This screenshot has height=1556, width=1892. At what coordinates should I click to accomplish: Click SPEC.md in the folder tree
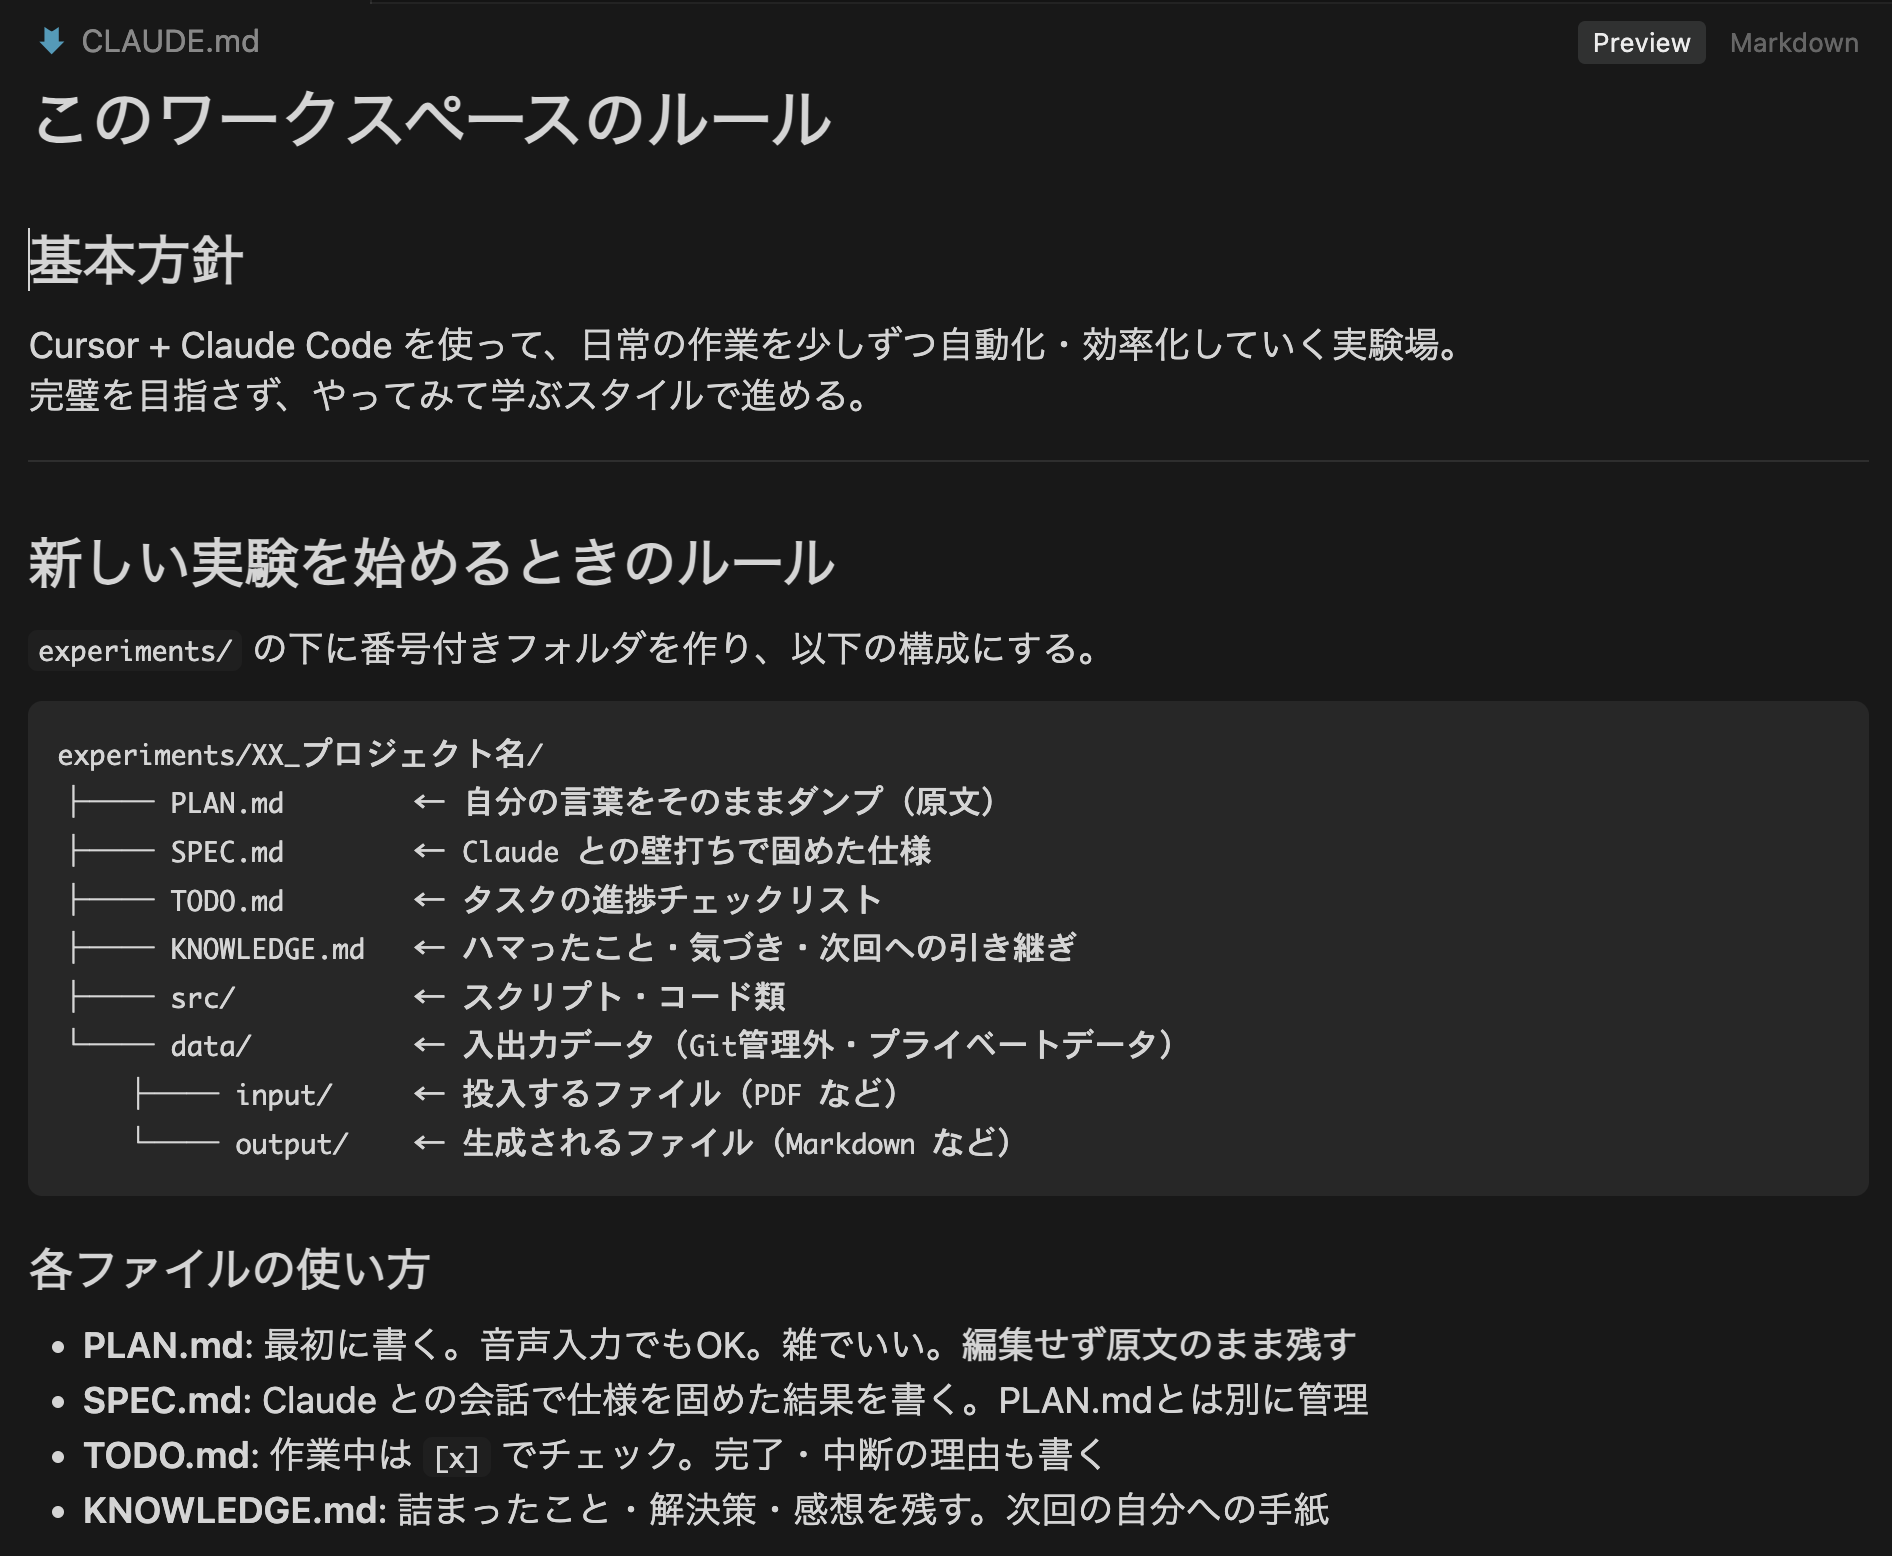227,852
